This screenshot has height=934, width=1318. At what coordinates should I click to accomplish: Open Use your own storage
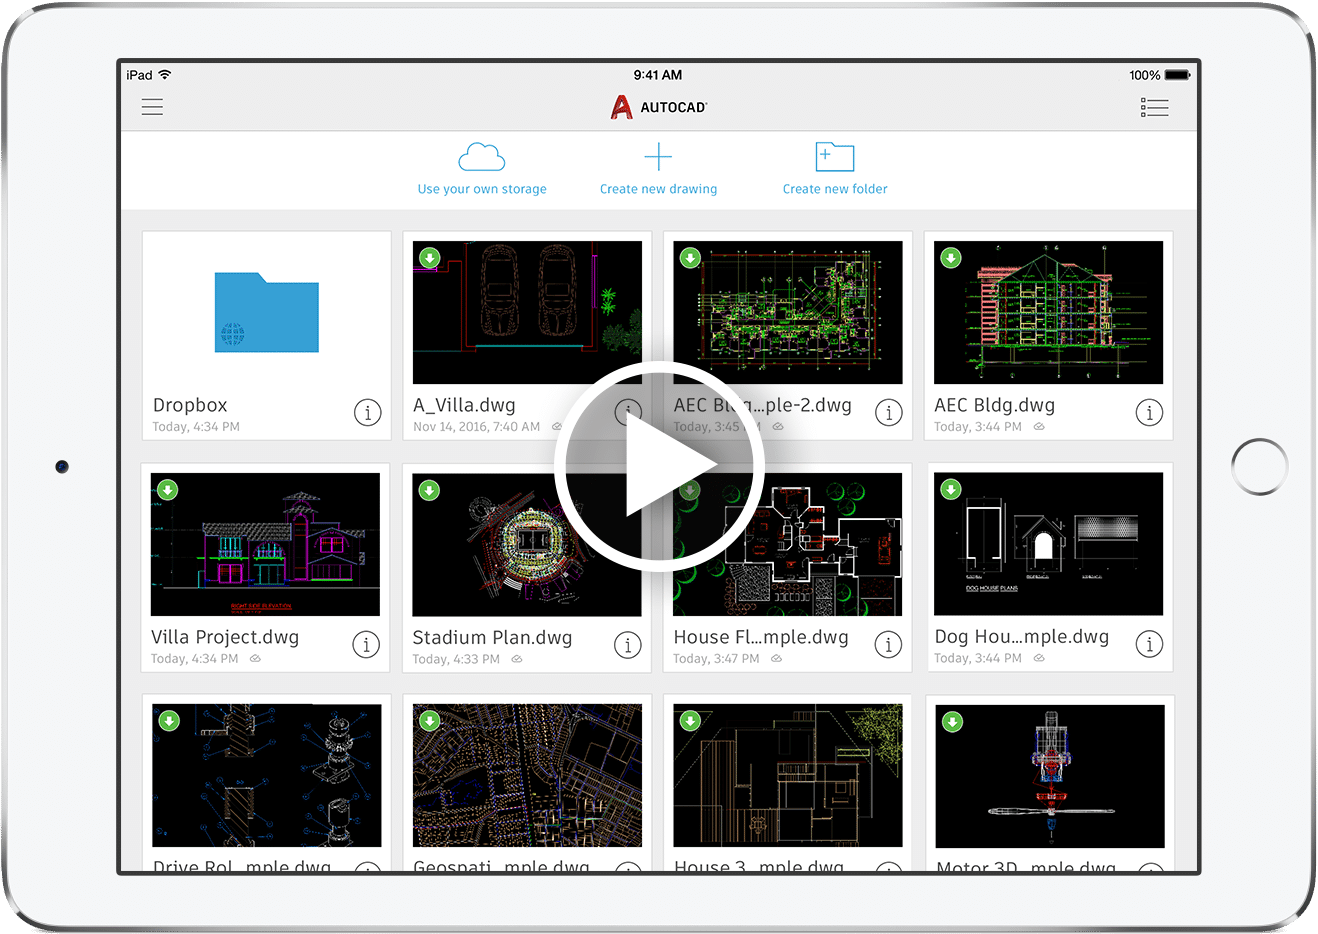pos(482,189)
